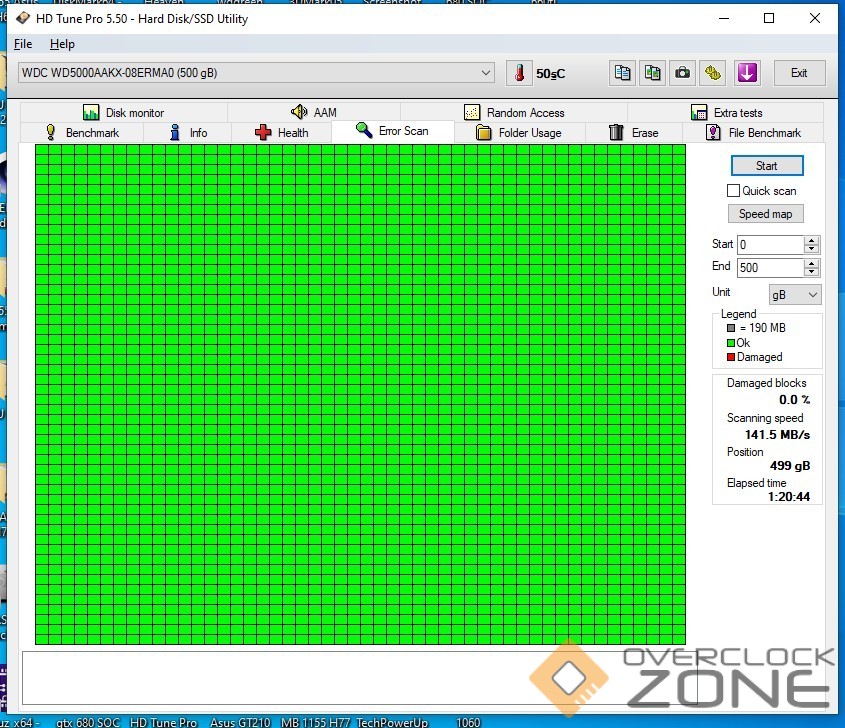Switch to the Folder Usage tab

click(x=520, y=133)
